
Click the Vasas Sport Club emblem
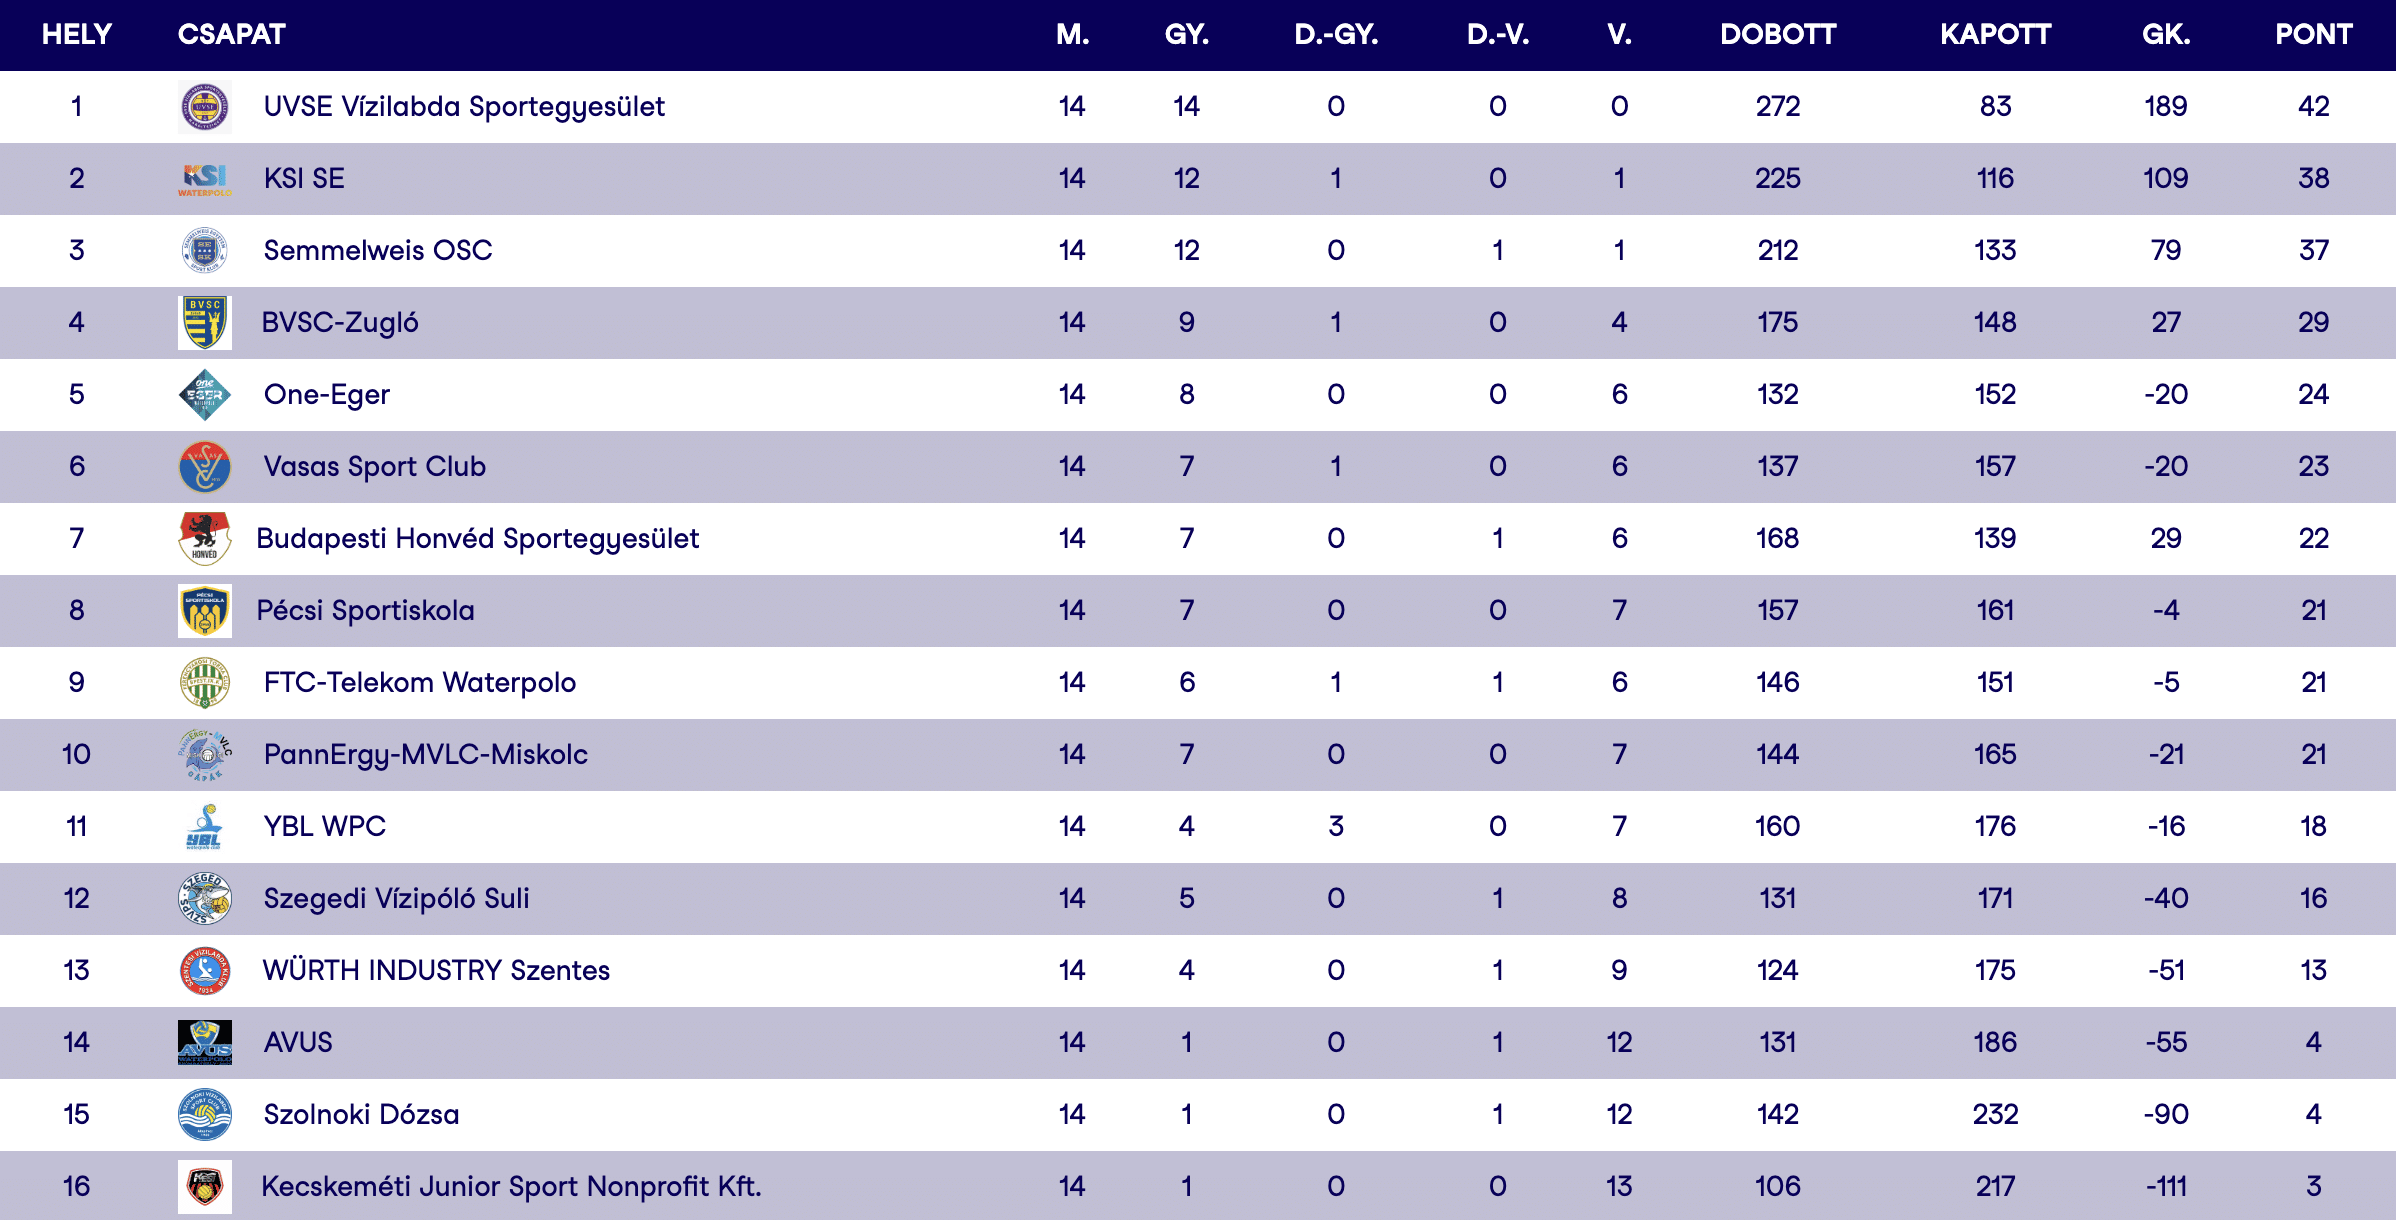pos(204,467)
